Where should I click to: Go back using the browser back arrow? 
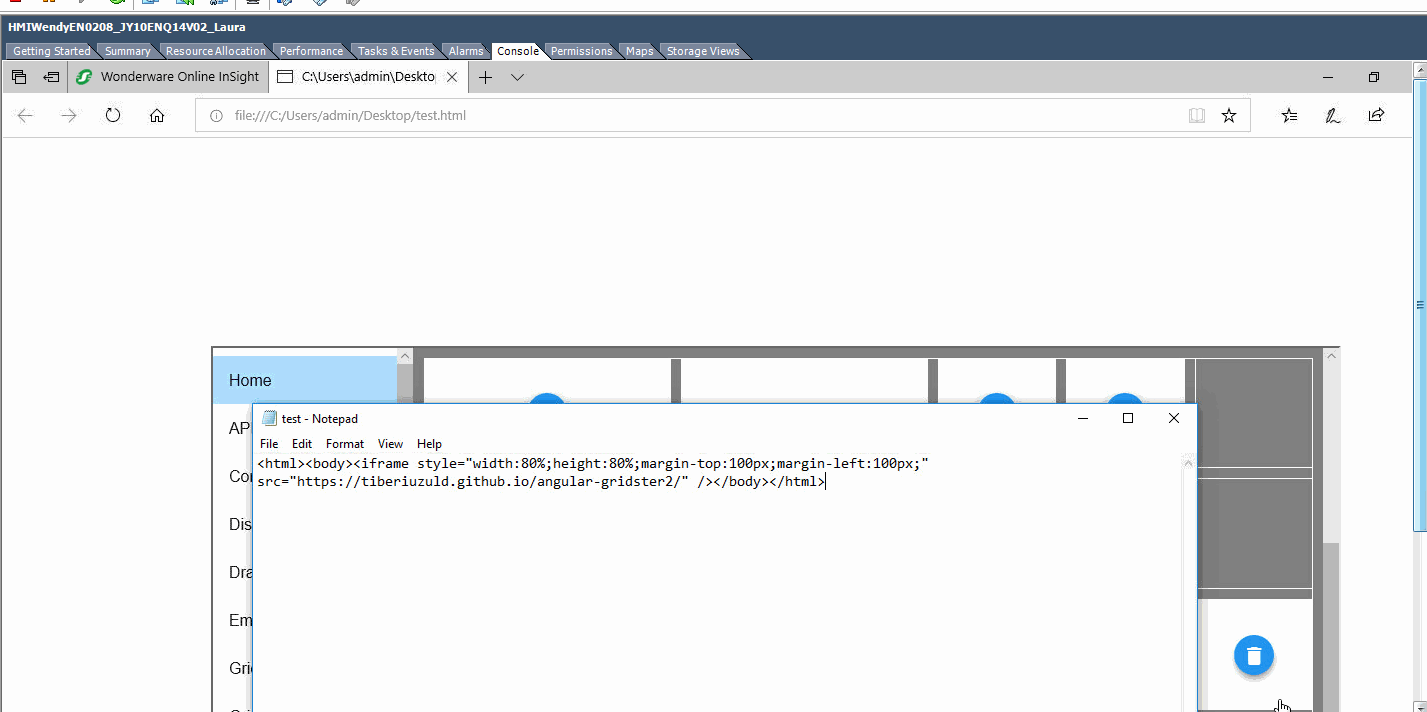pyautogui.click(x=24, y=115)
